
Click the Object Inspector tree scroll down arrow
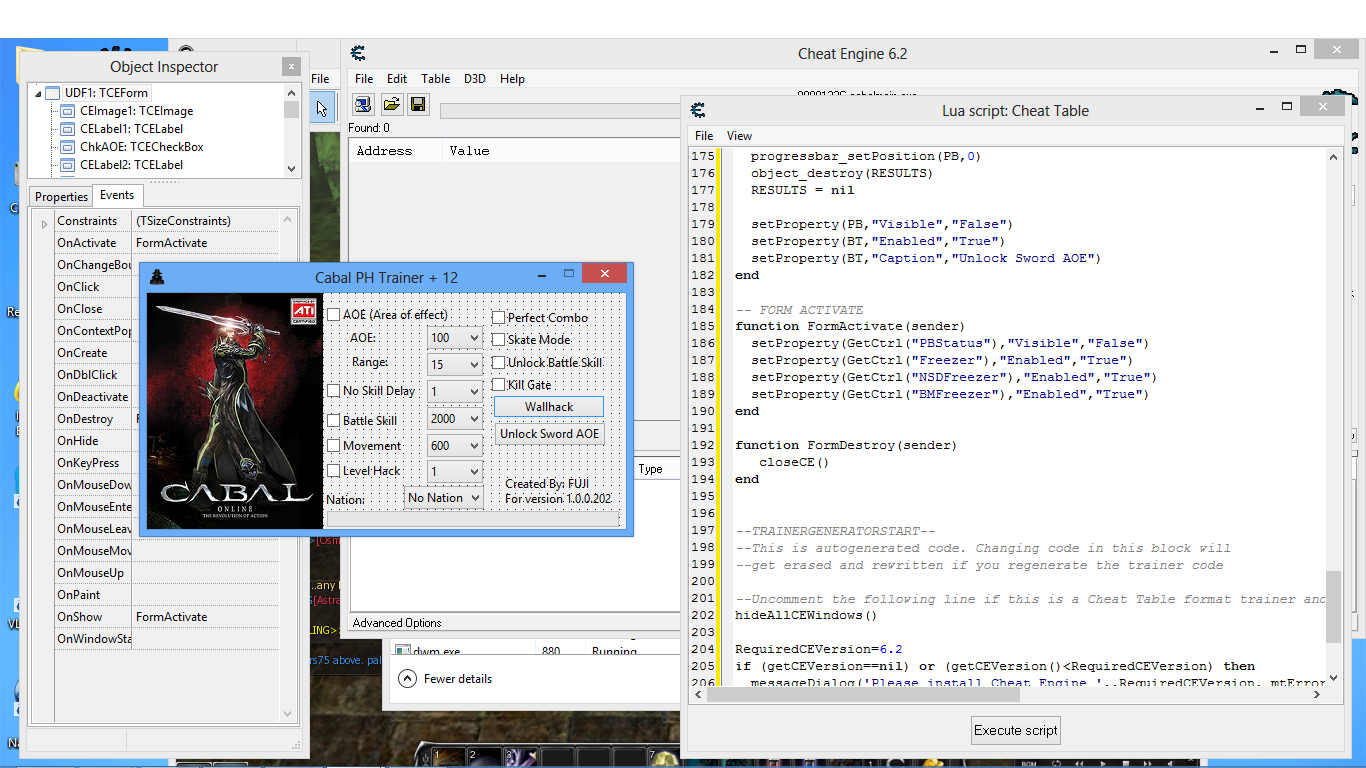(x=291, y=170)
